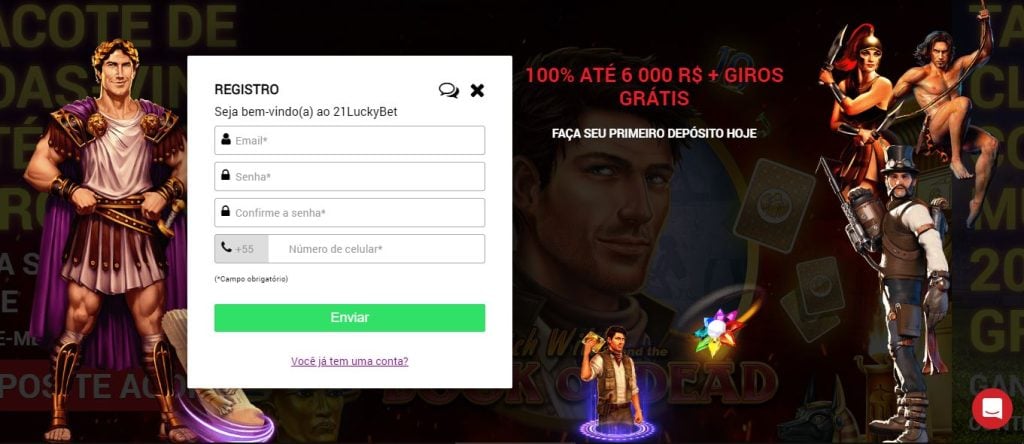Image resolution: width=1024 pixels, height=444 pixels.
Task: Close the Registro dialog with the X
Action: pyautogui.click(x=477, y=90)
